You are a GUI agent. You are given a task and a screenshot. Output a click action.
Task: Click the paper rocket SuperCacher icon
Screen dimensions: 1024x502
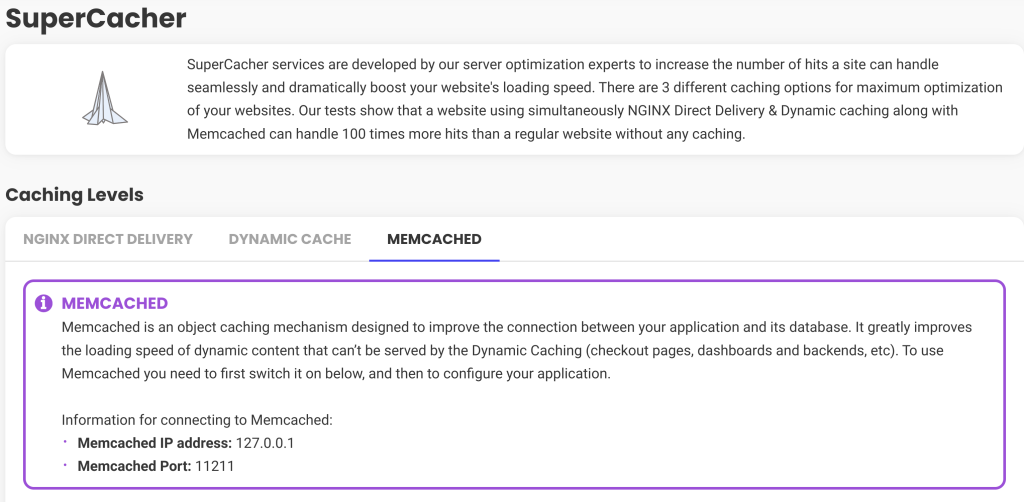[x=104, y=99]
